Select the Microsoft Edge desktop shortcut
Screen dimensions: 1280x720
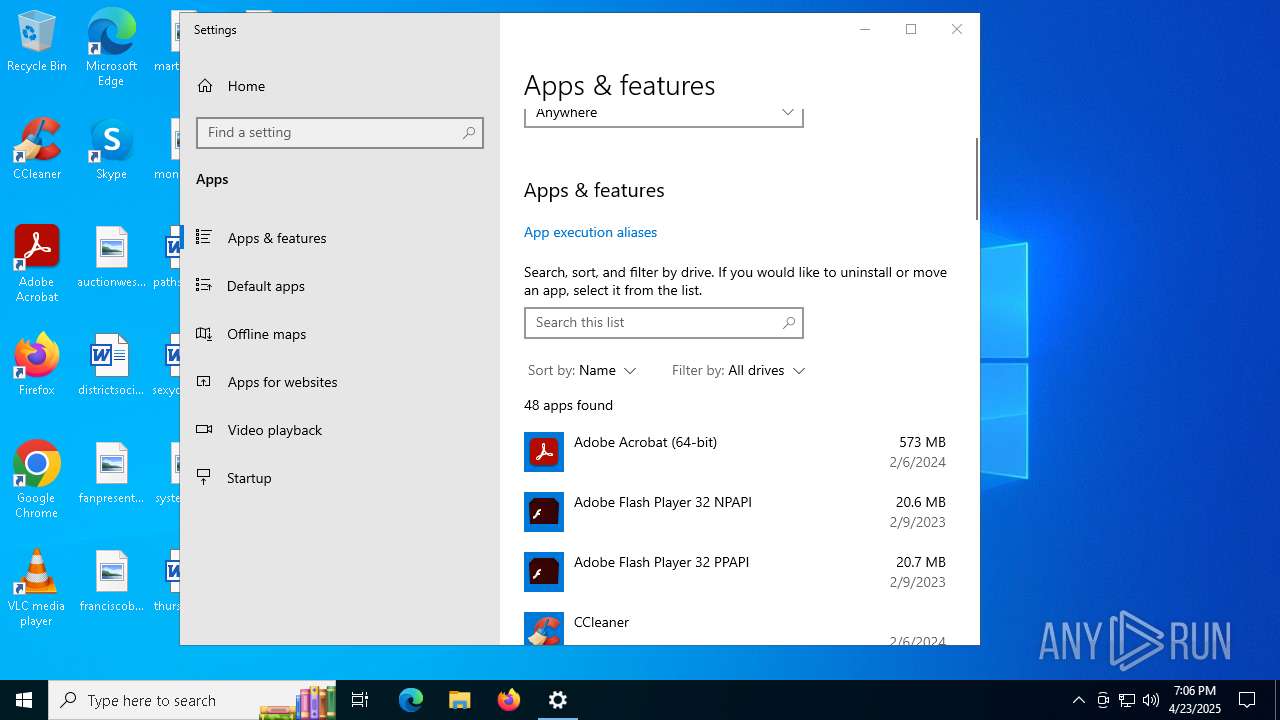111,48
